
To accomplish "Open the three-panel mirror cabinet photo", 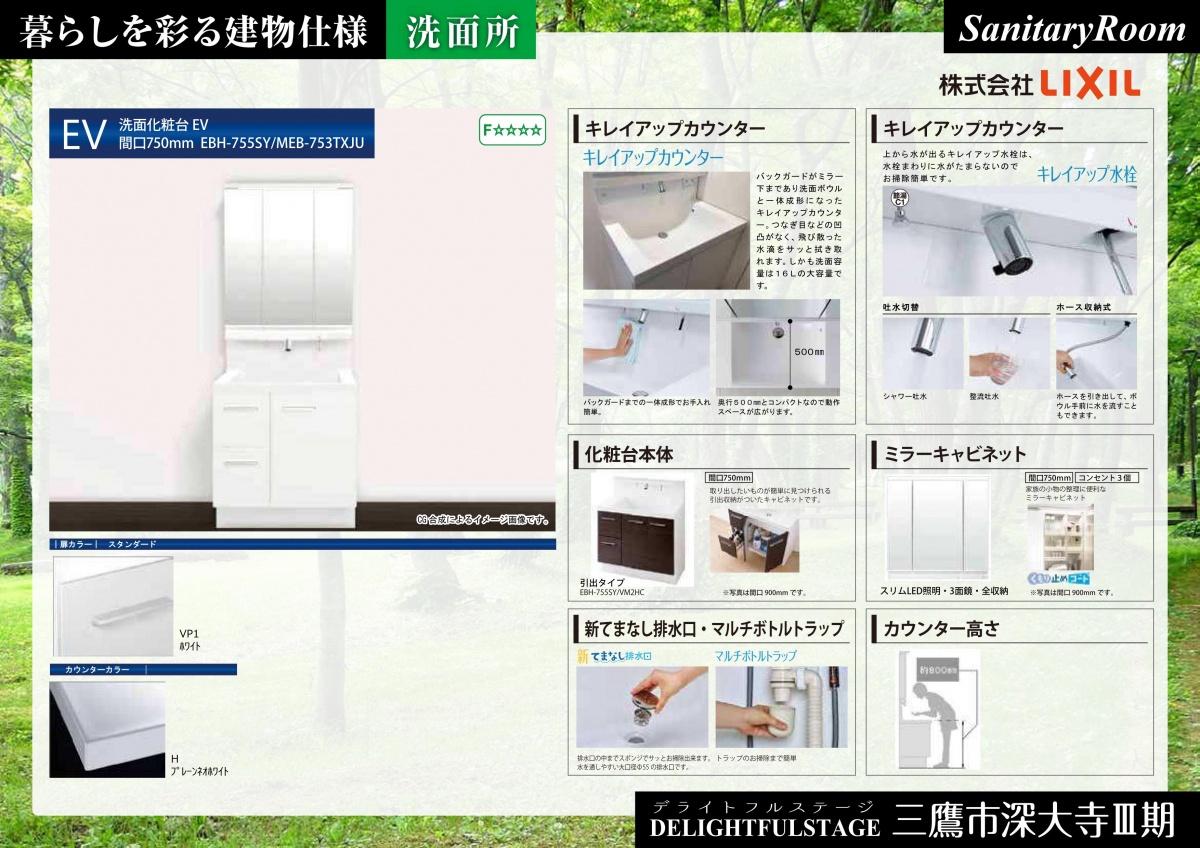I will (937, 526).
